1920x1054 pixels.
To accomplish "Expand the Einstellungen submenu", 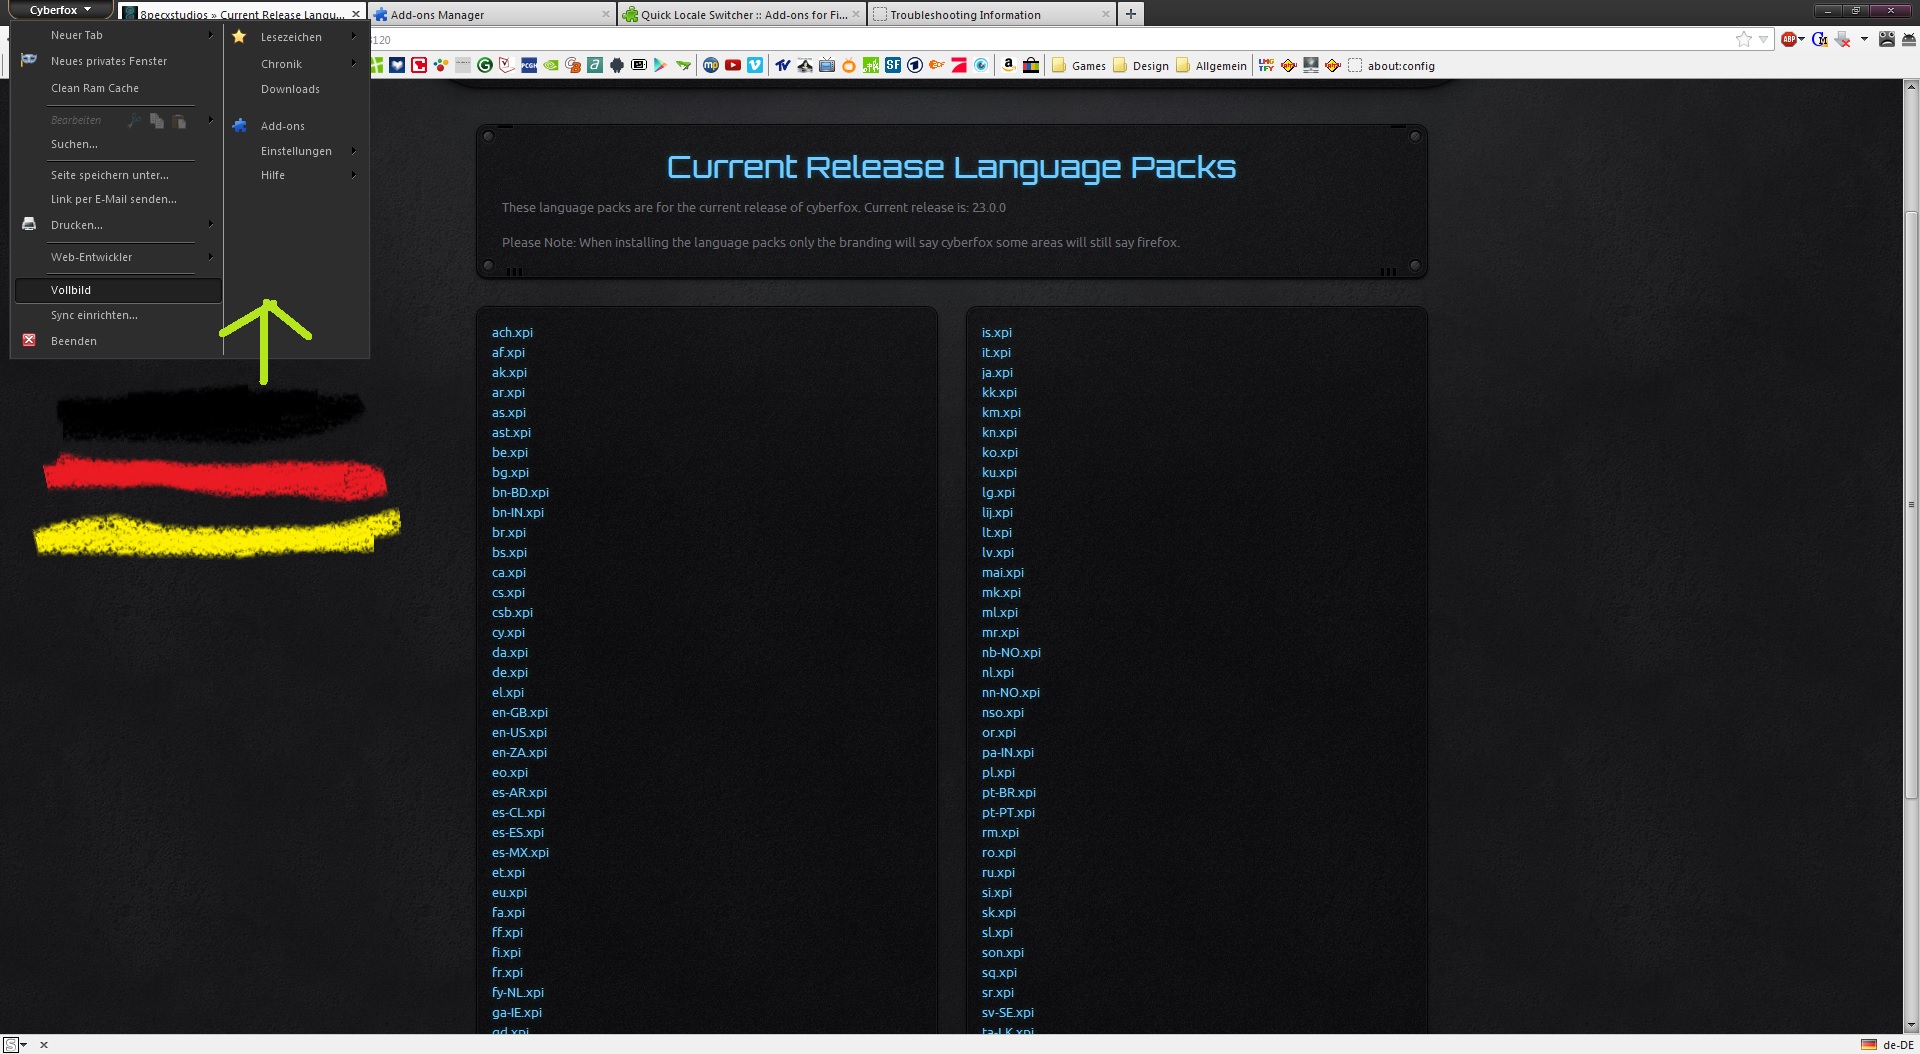I will [x=297, y=151].
